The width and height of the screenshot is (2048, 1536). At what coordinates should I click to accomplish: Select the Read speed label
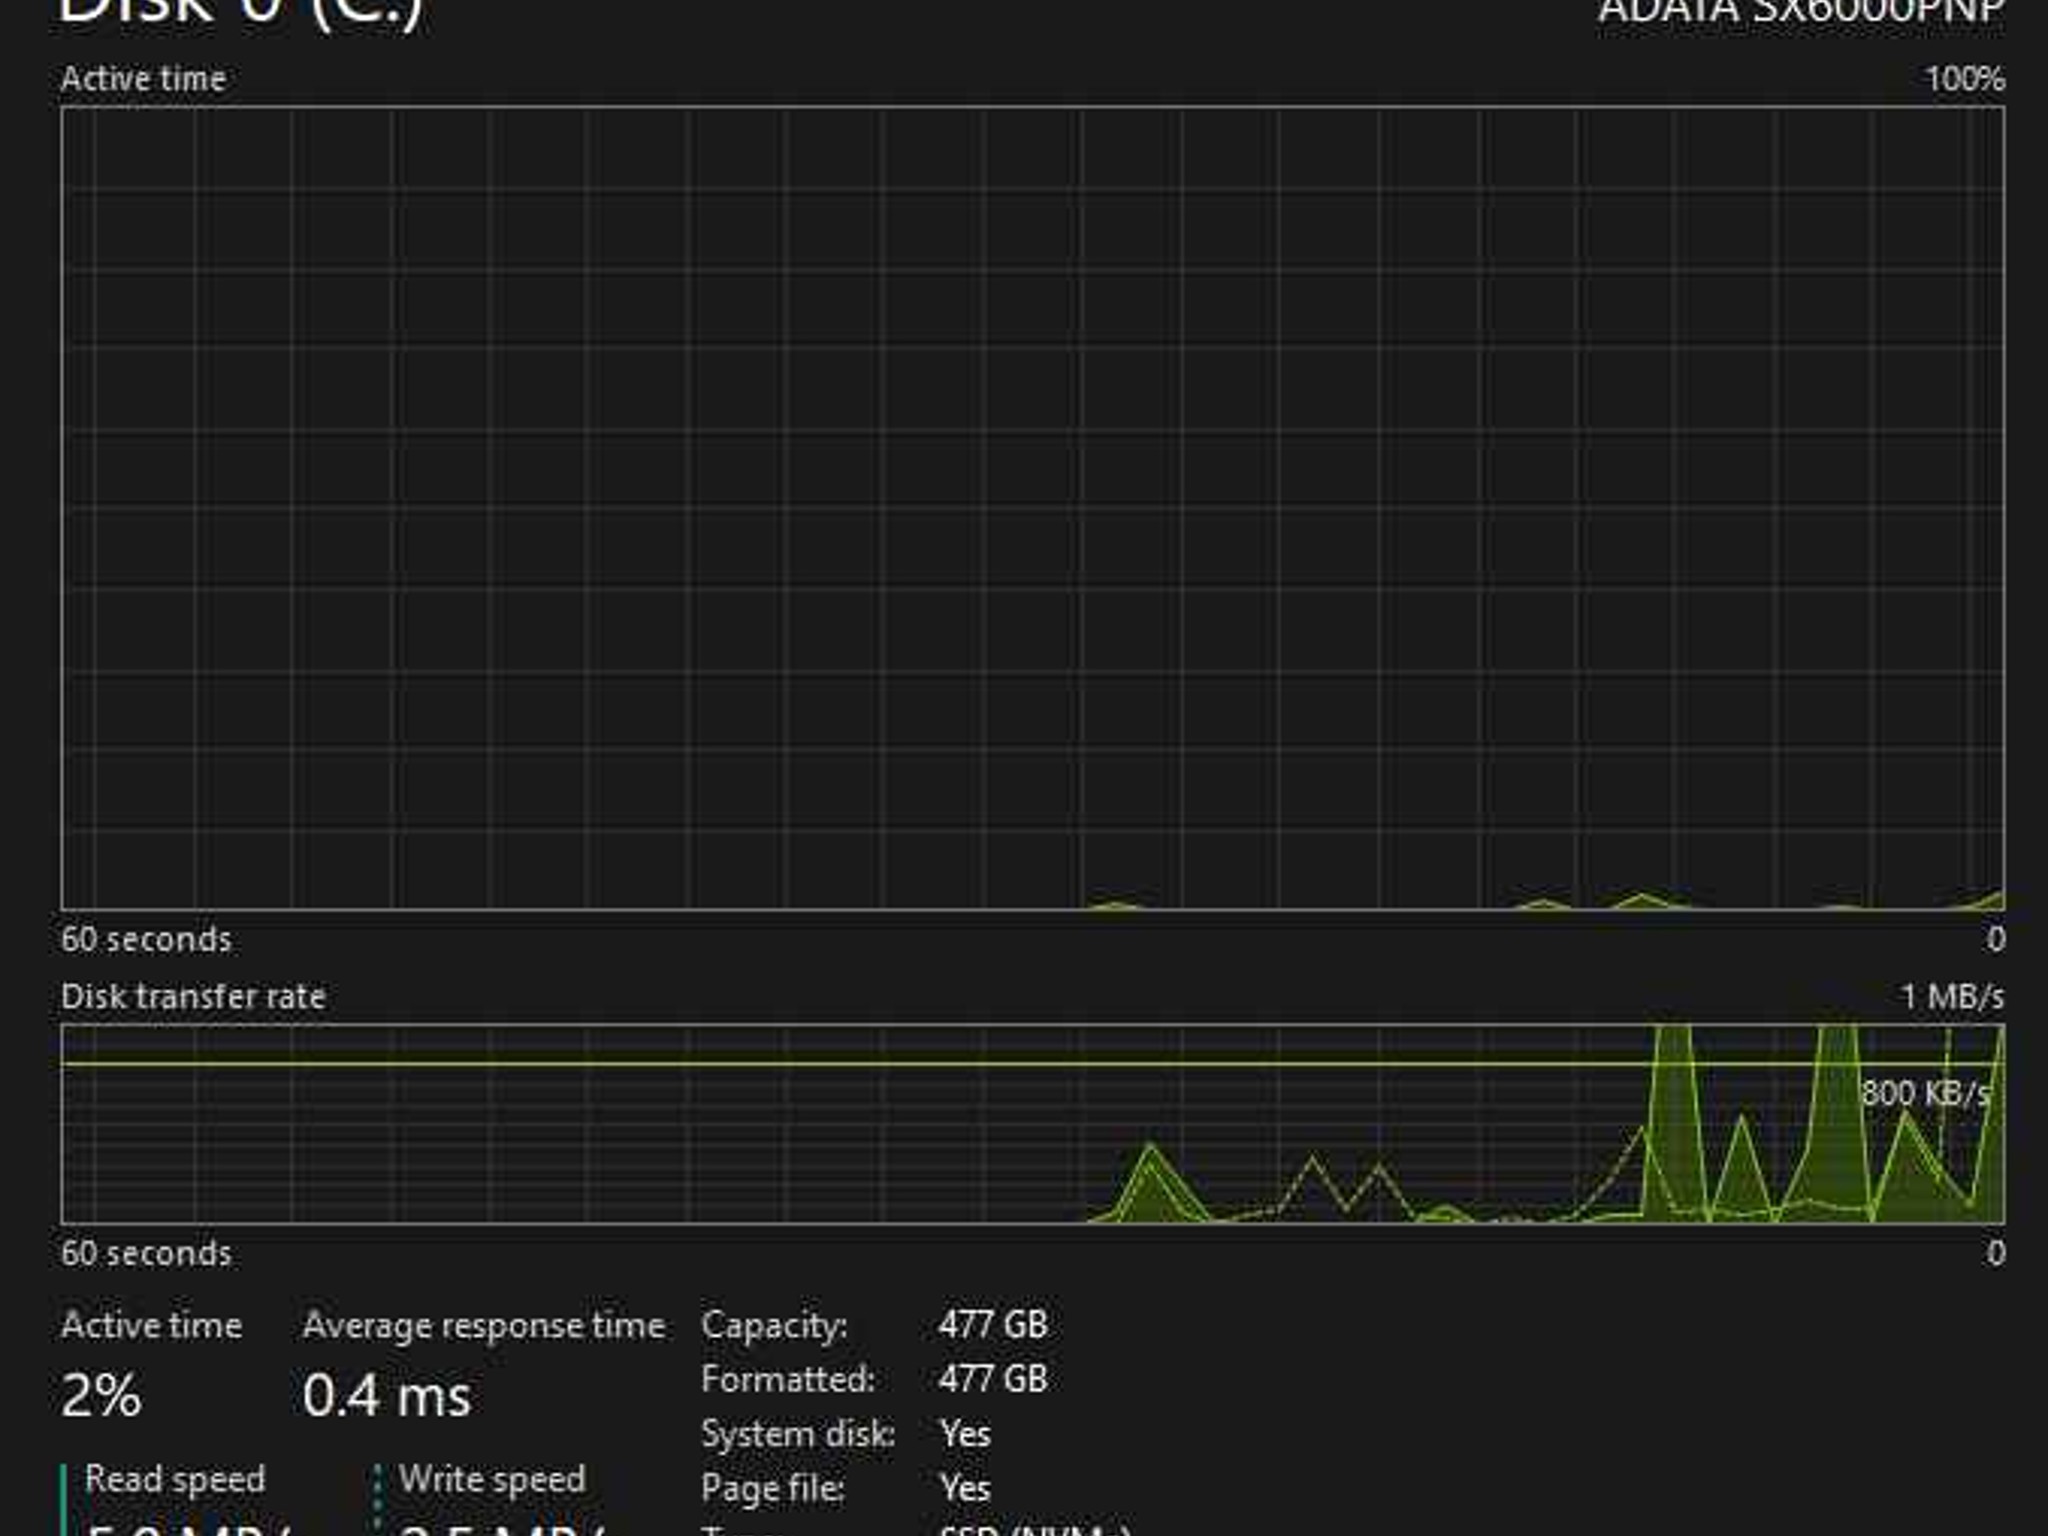[x=175, y=1479]
